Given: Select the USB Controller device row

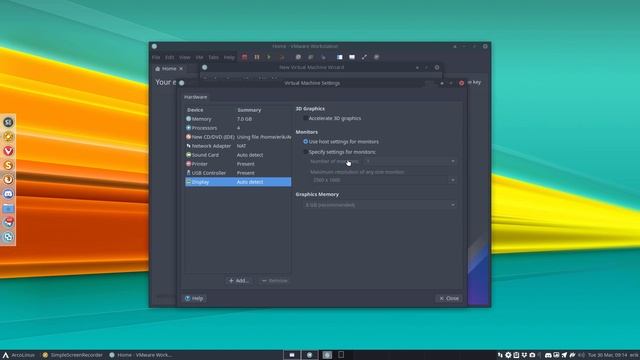Looking at the screenshot, I should click(238, 173).
